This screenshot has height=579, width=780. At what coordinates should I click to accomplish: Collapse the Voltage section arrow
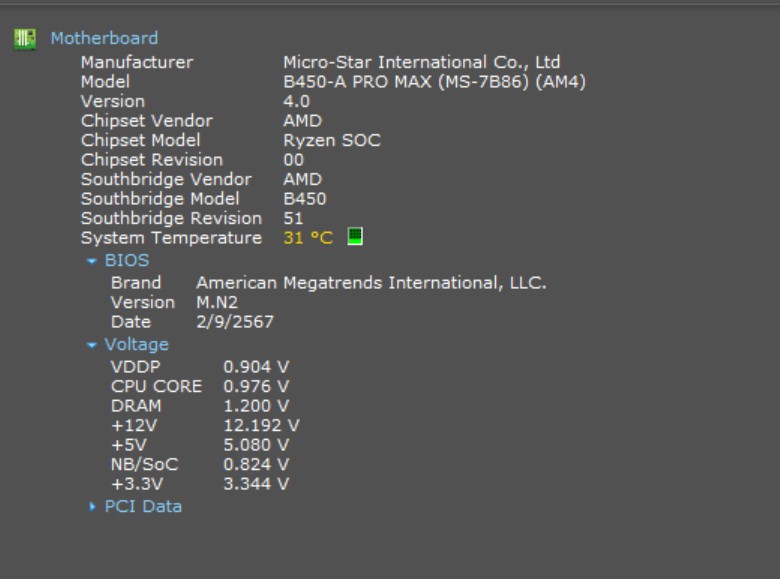[x=93, y=345]
